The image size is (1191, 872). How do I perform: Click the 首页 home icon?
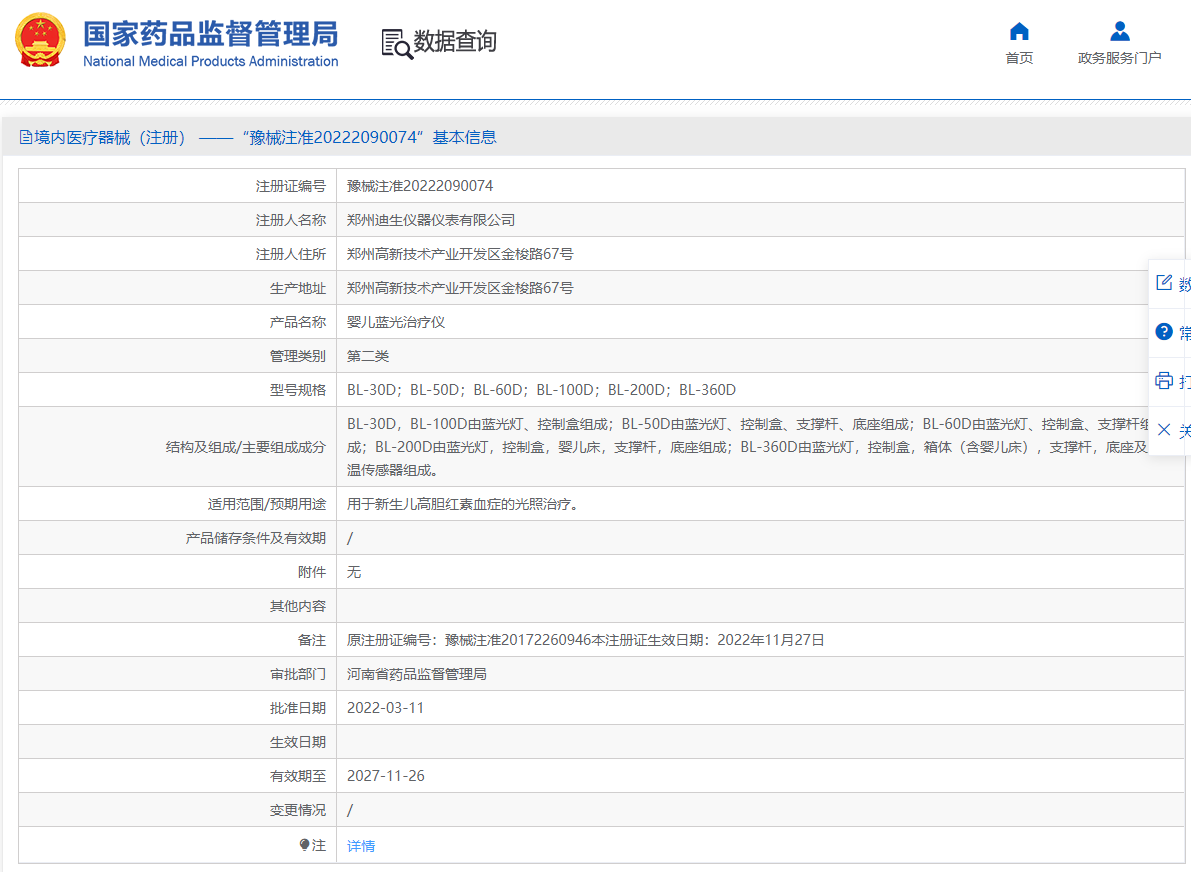pos(1018,31)
